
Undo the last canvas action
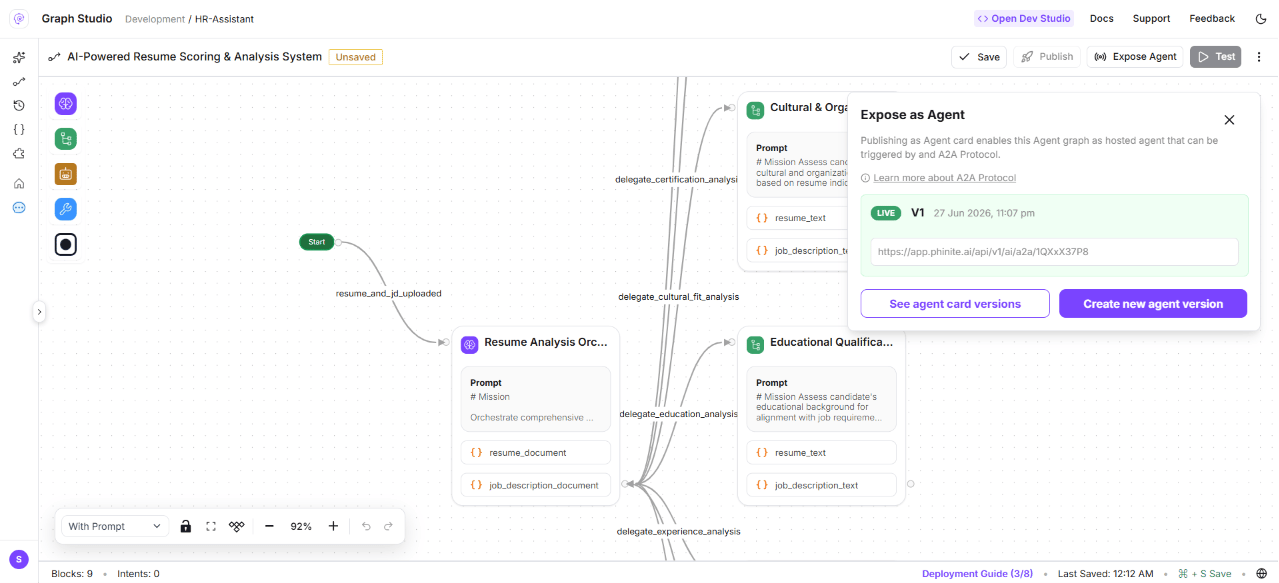[x=366, y=526]
